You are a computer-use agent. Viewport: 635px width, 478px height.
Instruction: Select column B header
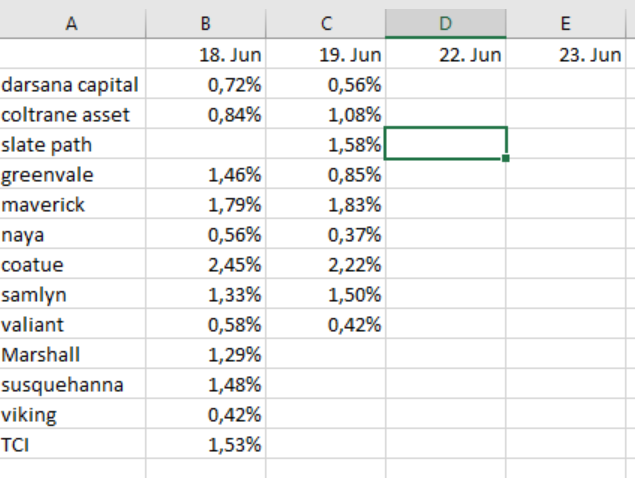pos(205,24)
